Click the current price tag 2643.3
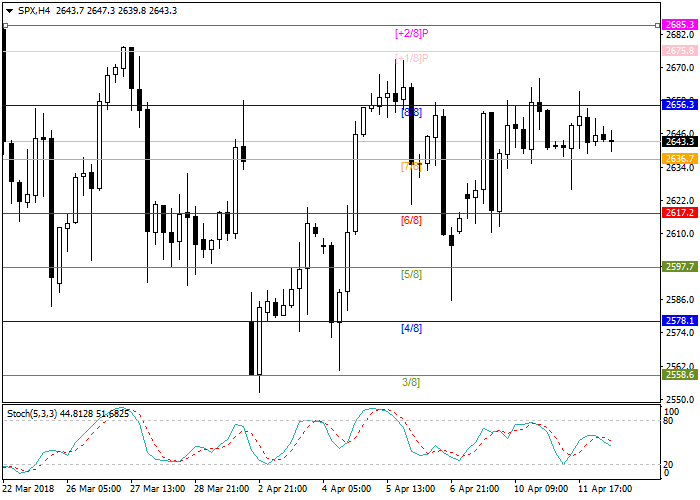Image resolution: width=700 pixels, height=500 pixels. (x=679, y=142)
